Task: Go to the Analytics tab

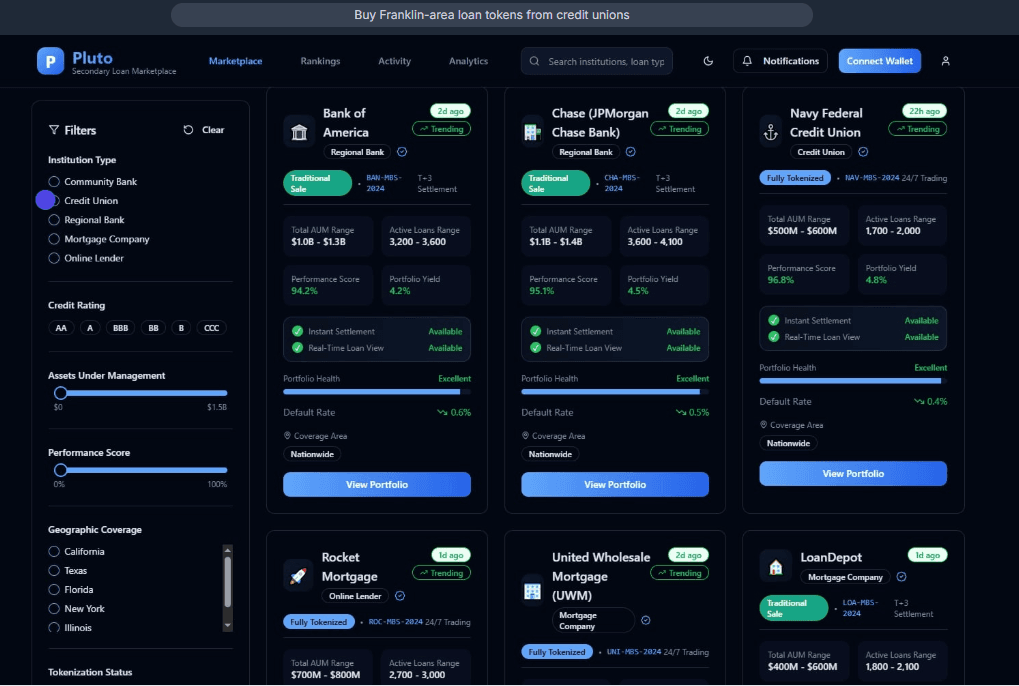Action: pyautogui.click(x=469, y=61)
